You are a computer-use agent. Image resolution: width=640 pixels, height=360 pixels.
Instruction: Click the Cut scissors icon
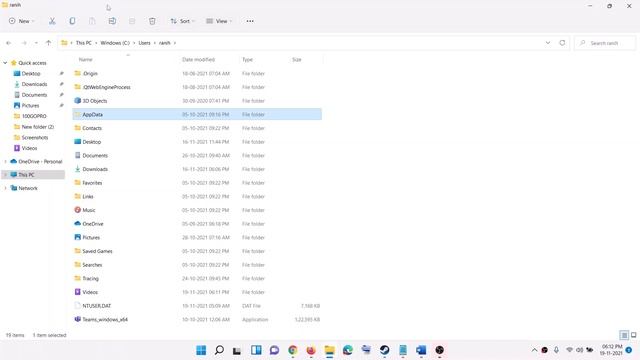tap(52, 21)
